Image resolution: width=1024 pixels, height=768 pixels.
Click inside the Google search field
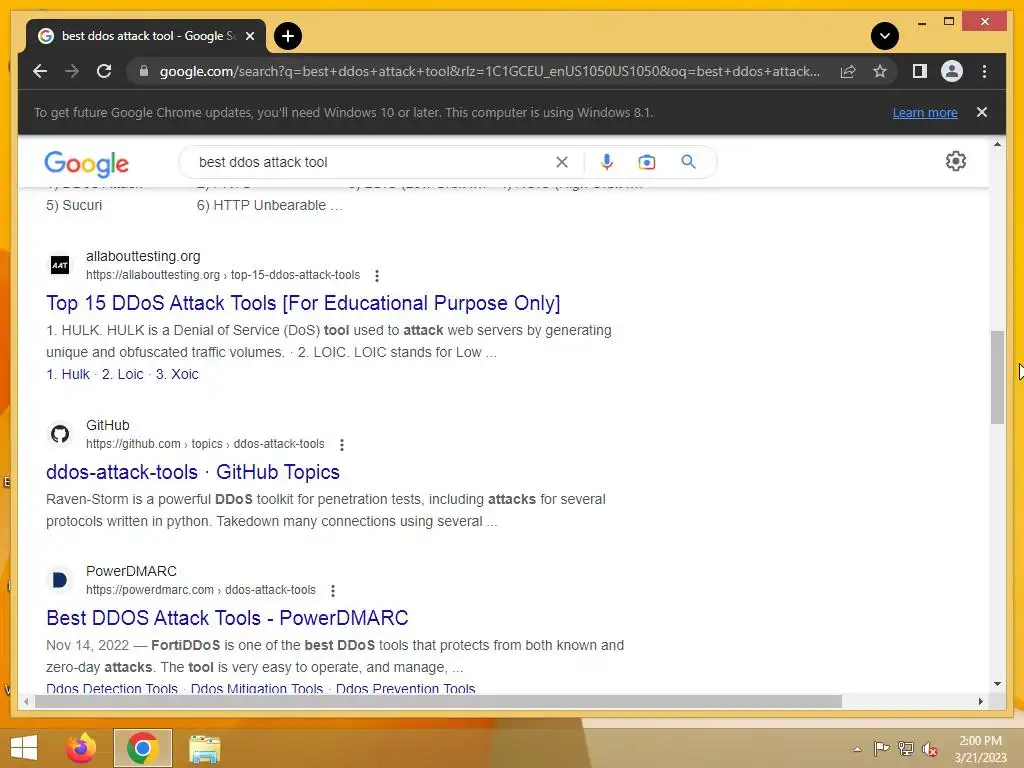pos(372,162)
